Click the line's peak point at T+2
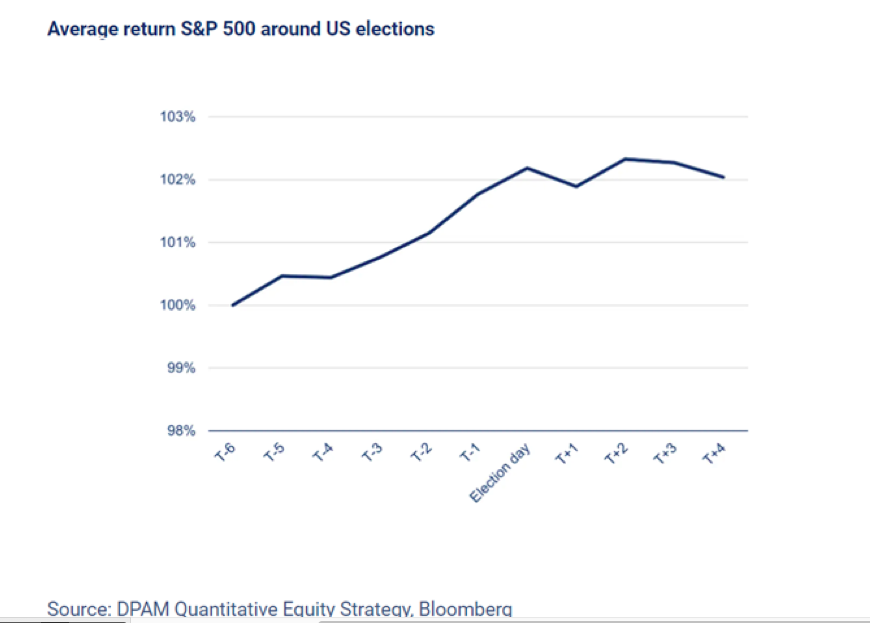Viewport: 870px width, 623px height. click(625, 158)
